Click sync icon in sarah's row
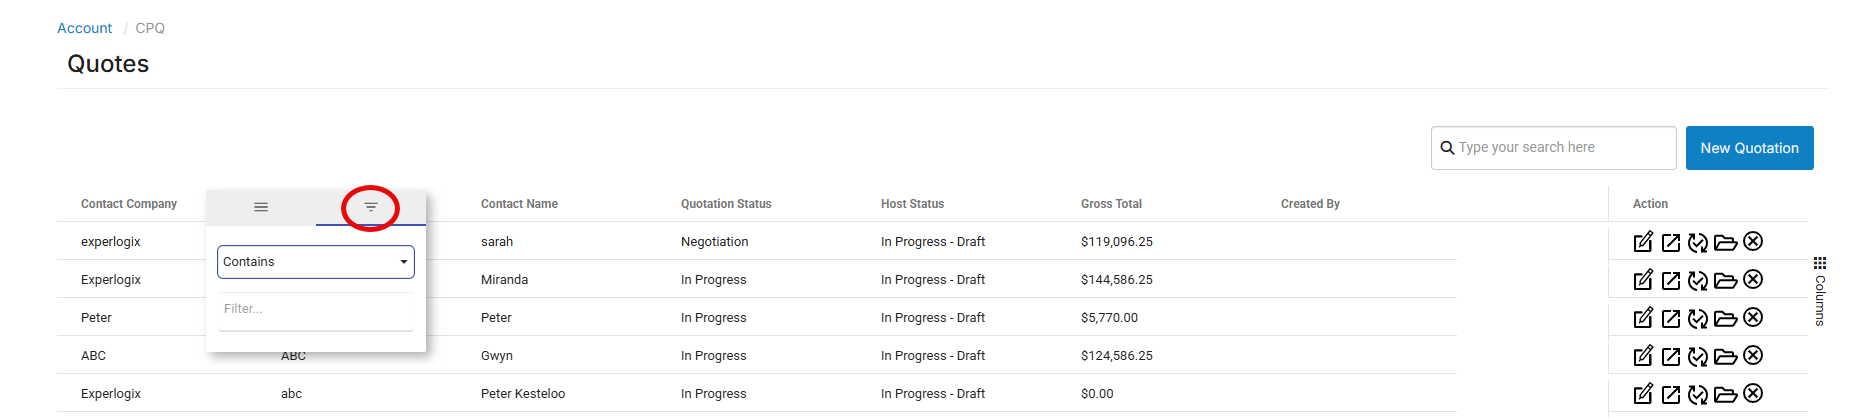The height and width of the screenshot is (419, 1872). 1698,242
